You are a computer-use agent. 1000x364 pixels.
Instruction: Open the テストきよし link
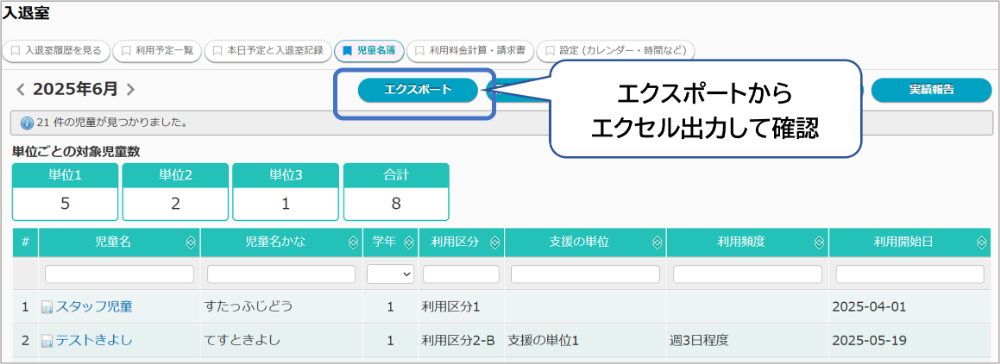[94, 340]
